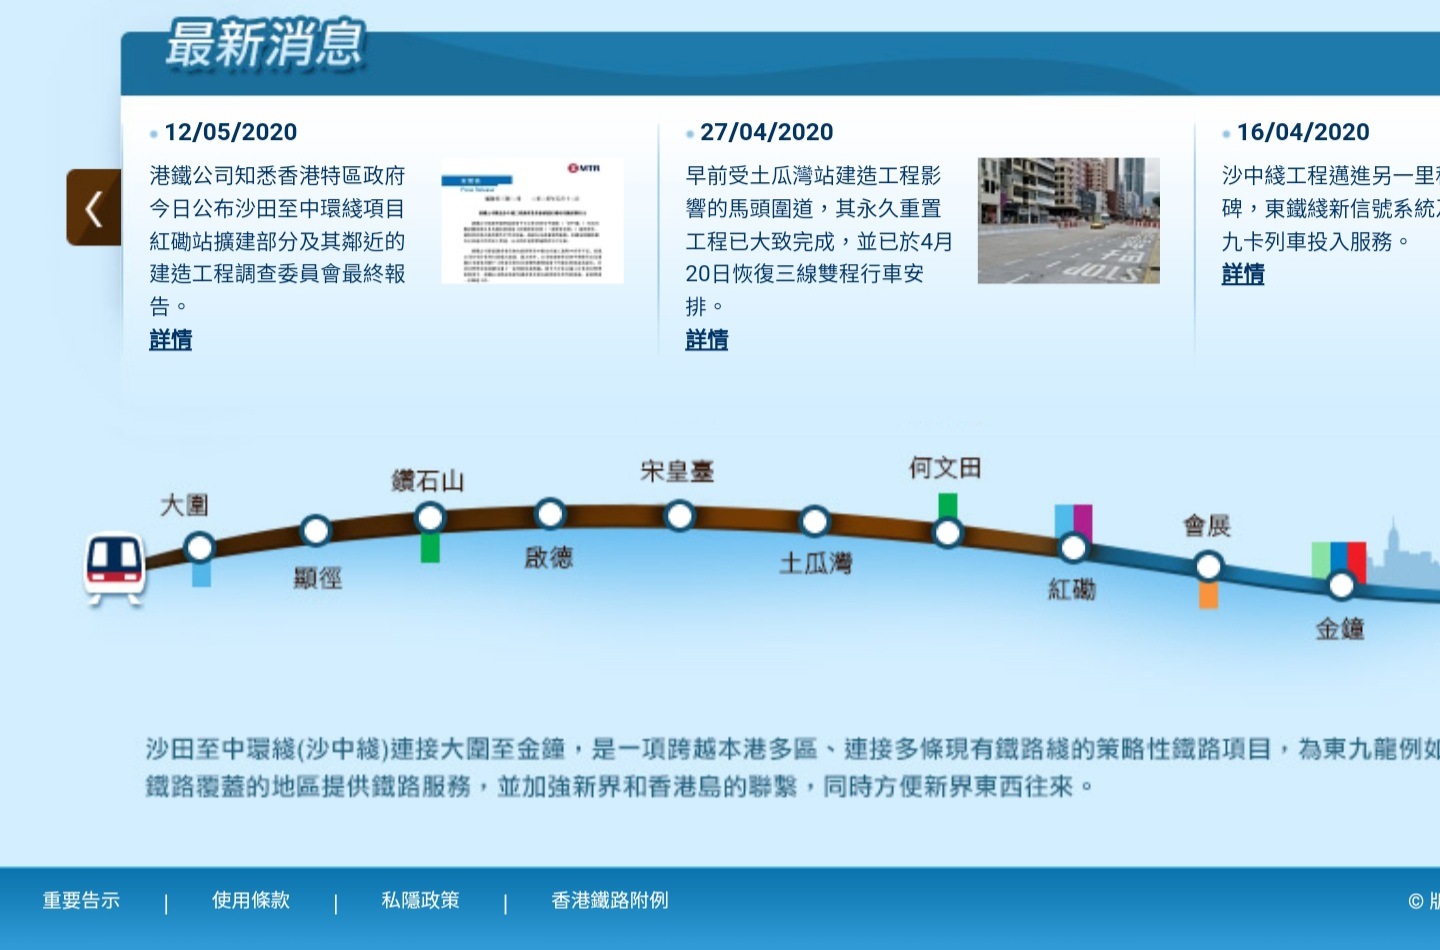Open 詳情 link under 27/04/2020 news
Screen dimensions: 1440x950
pyautogui.click(x=707, y=340)
